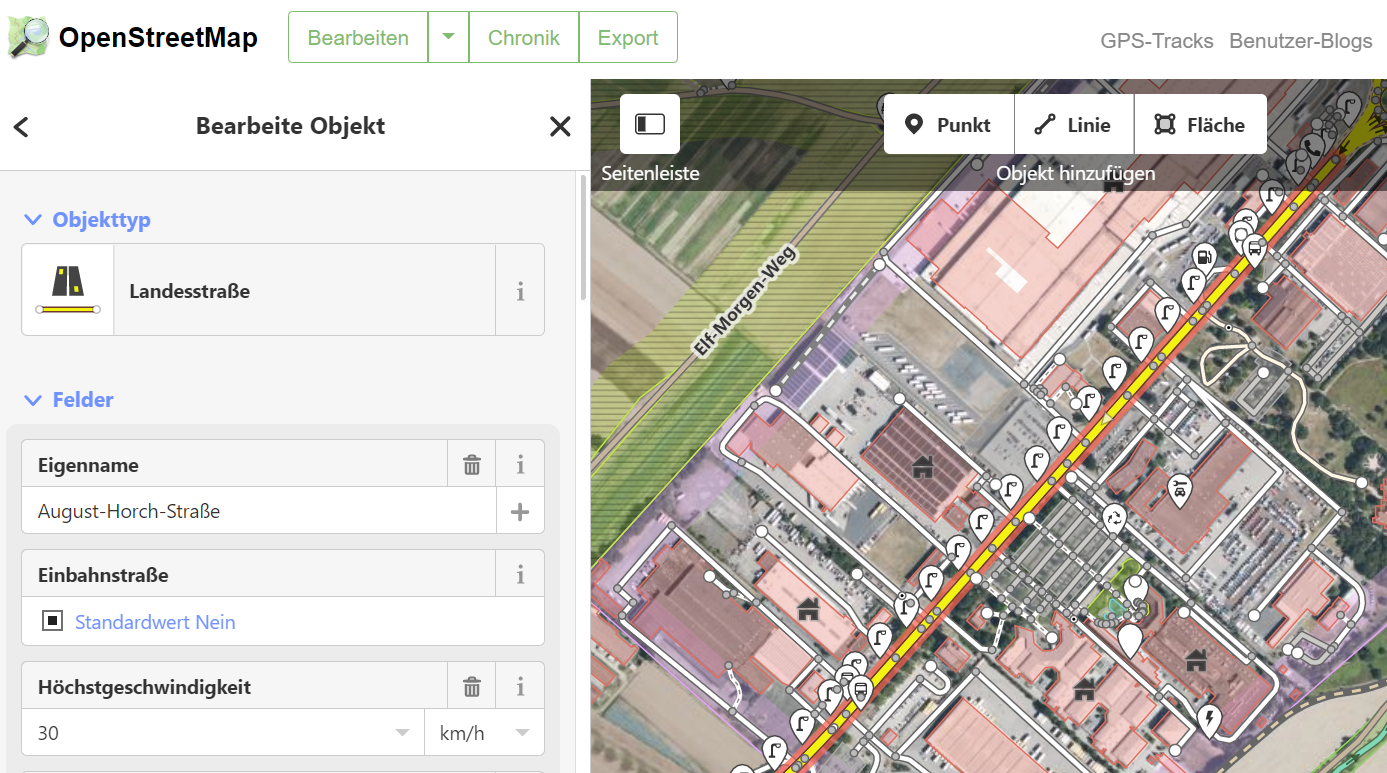The width and height of the screenshot is (1387, 773).
Task: Delete the Eigenname field using its trash icon
Action: click(x=472, y=465)
